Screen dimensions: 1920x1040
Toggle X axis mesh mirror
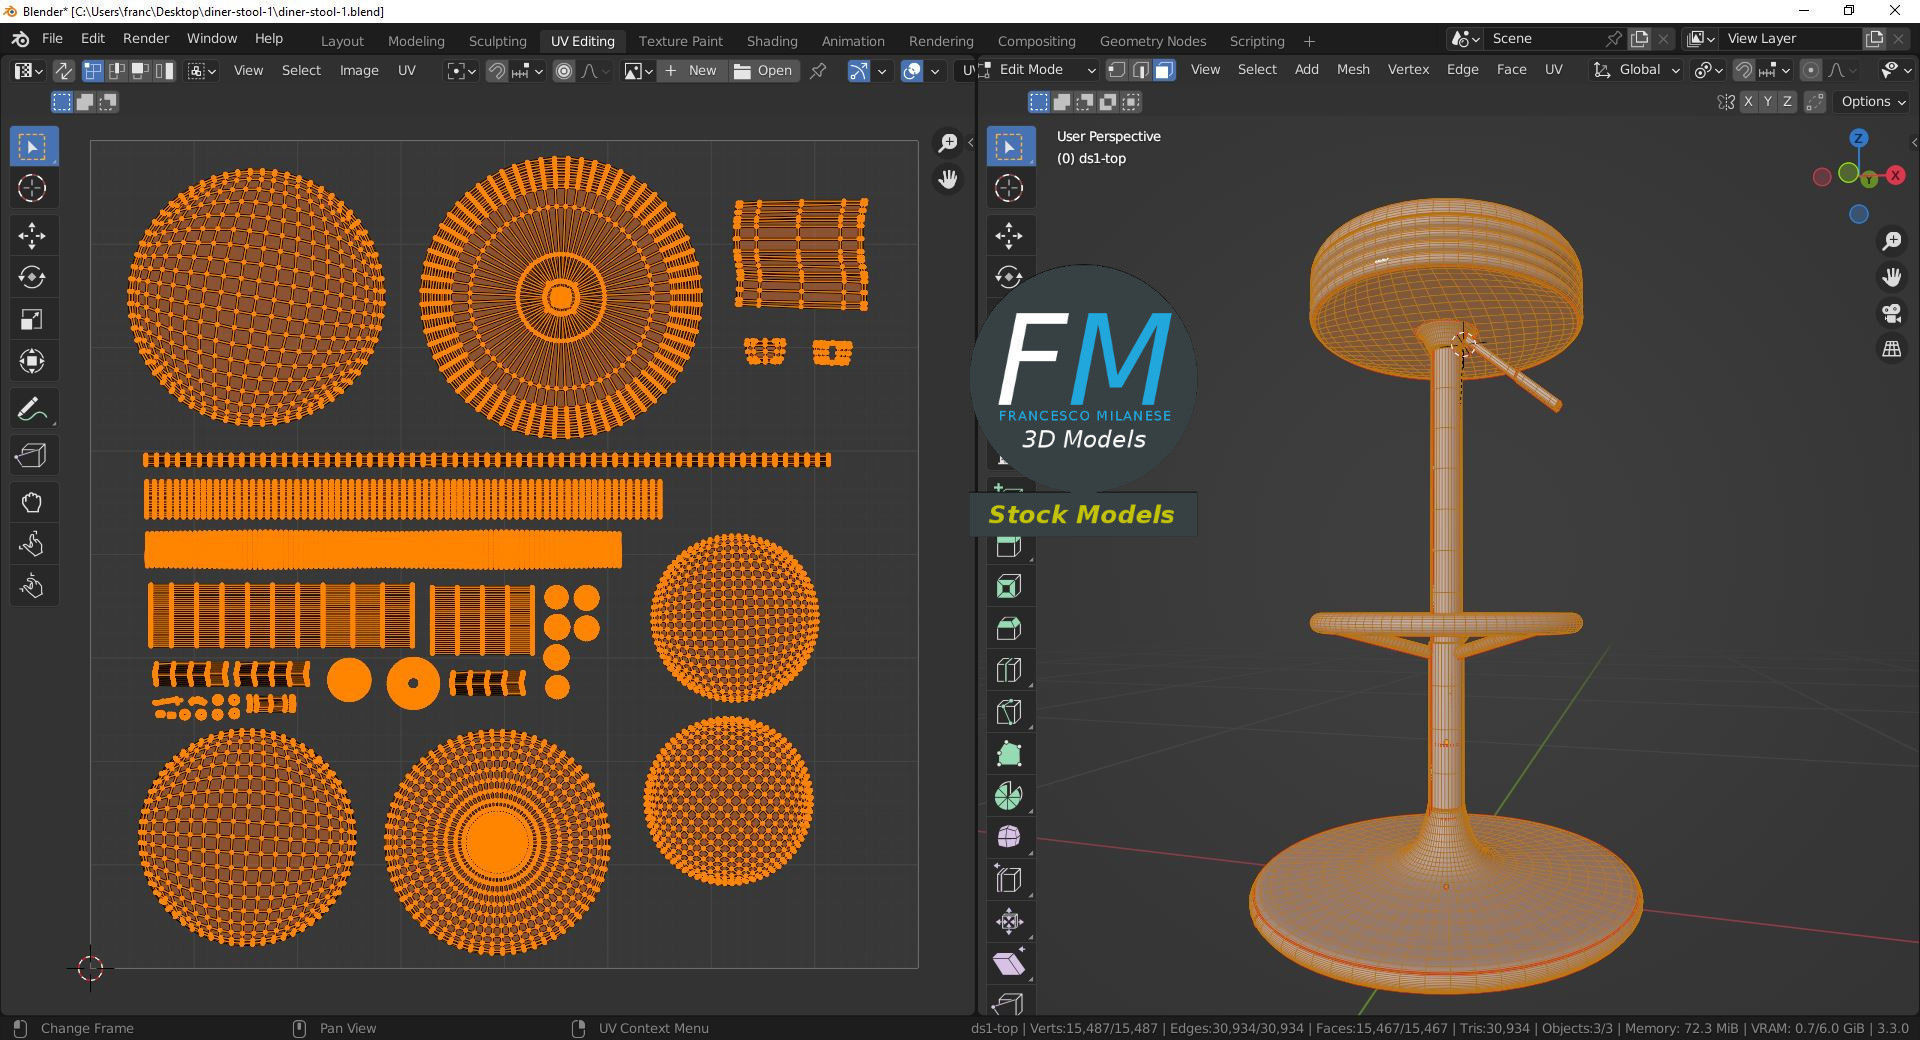click(1748, 102)
